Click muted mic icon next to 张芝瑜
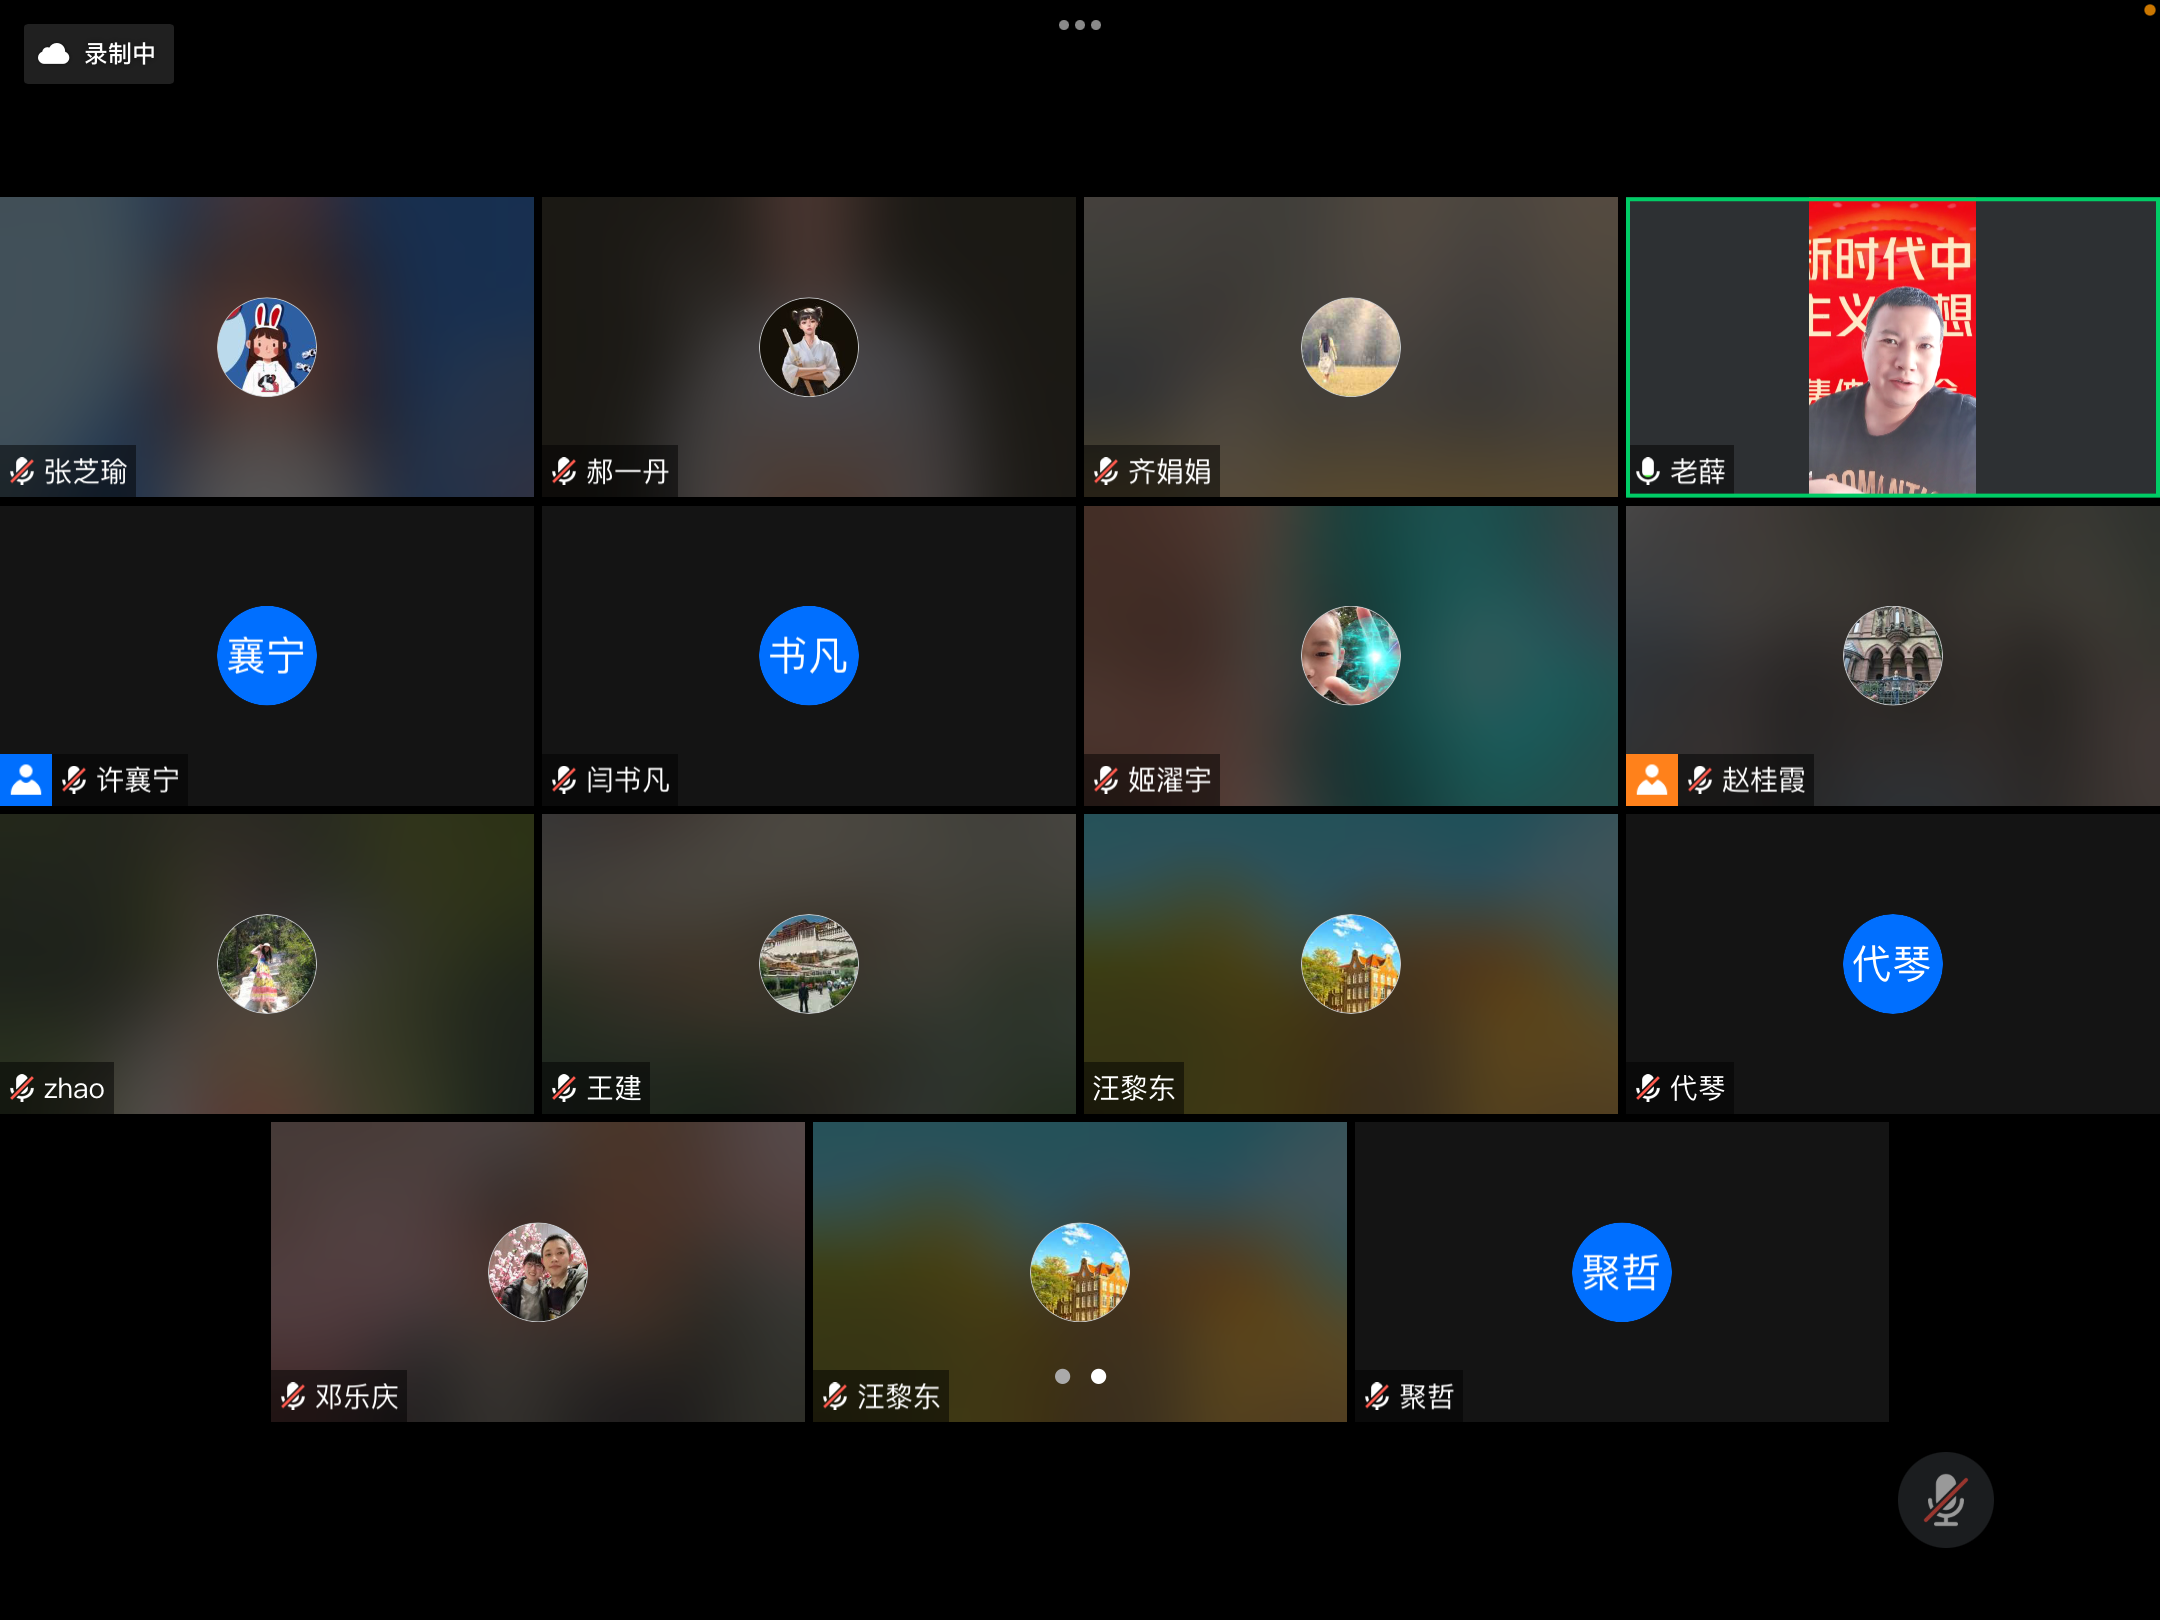 [x=22, y=471]
